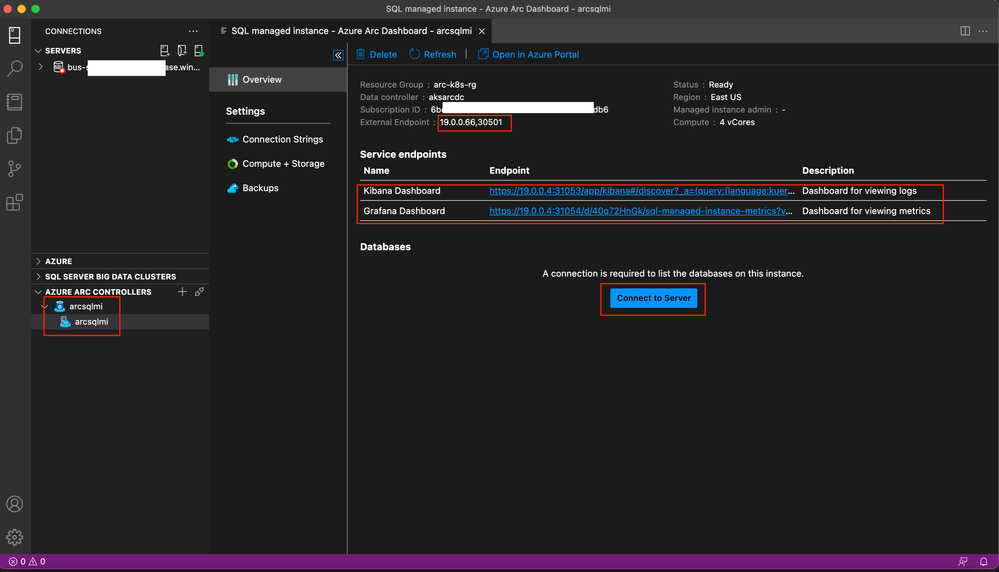
Task: Open the Kibana Dashboard endpoint link
Action: coord(642,191)
